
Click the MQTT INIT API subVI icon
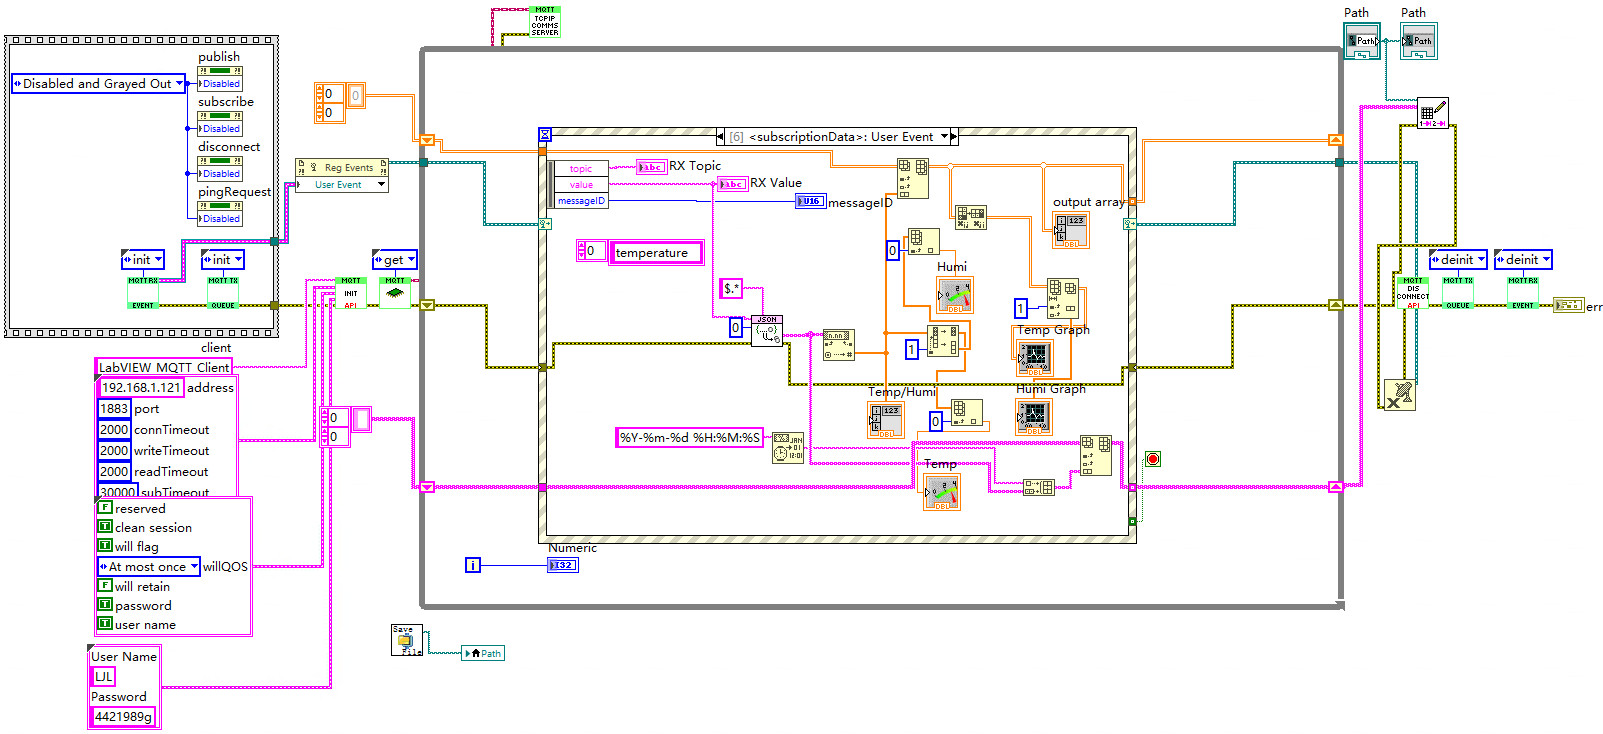click(x=351, y=293)
